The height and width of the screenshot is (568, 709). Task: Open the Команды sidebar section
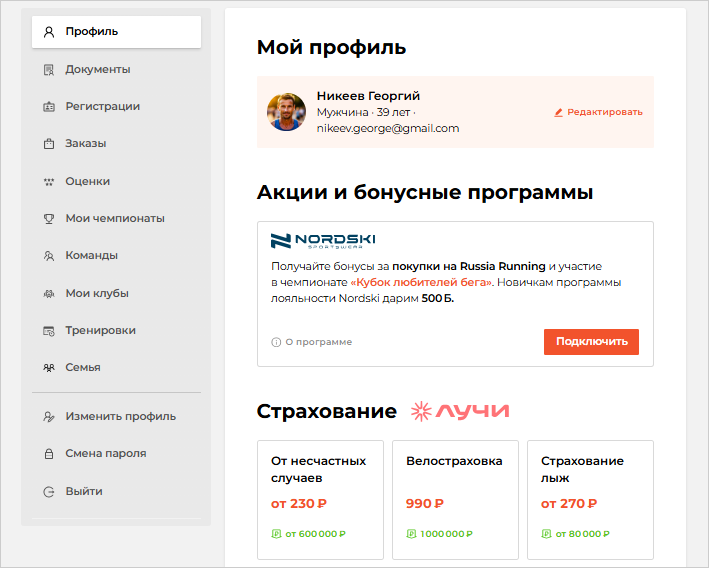click(91, 256)
